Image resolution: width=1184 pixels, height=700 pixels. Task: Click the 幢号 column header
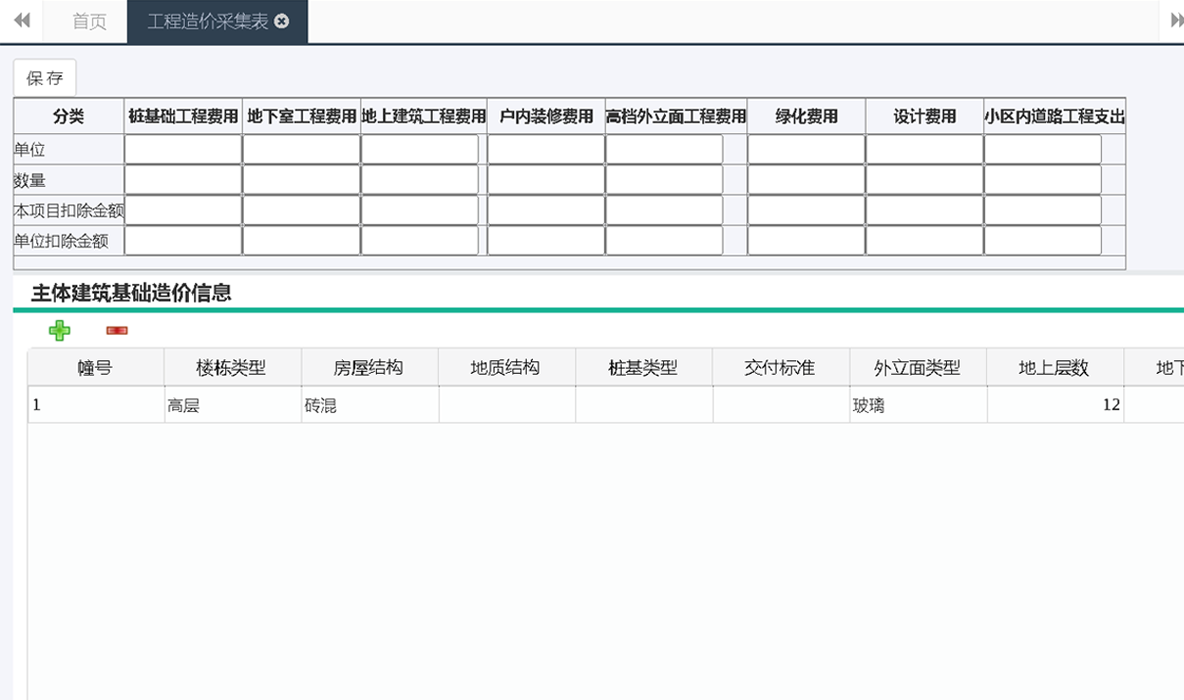[96, 367]
